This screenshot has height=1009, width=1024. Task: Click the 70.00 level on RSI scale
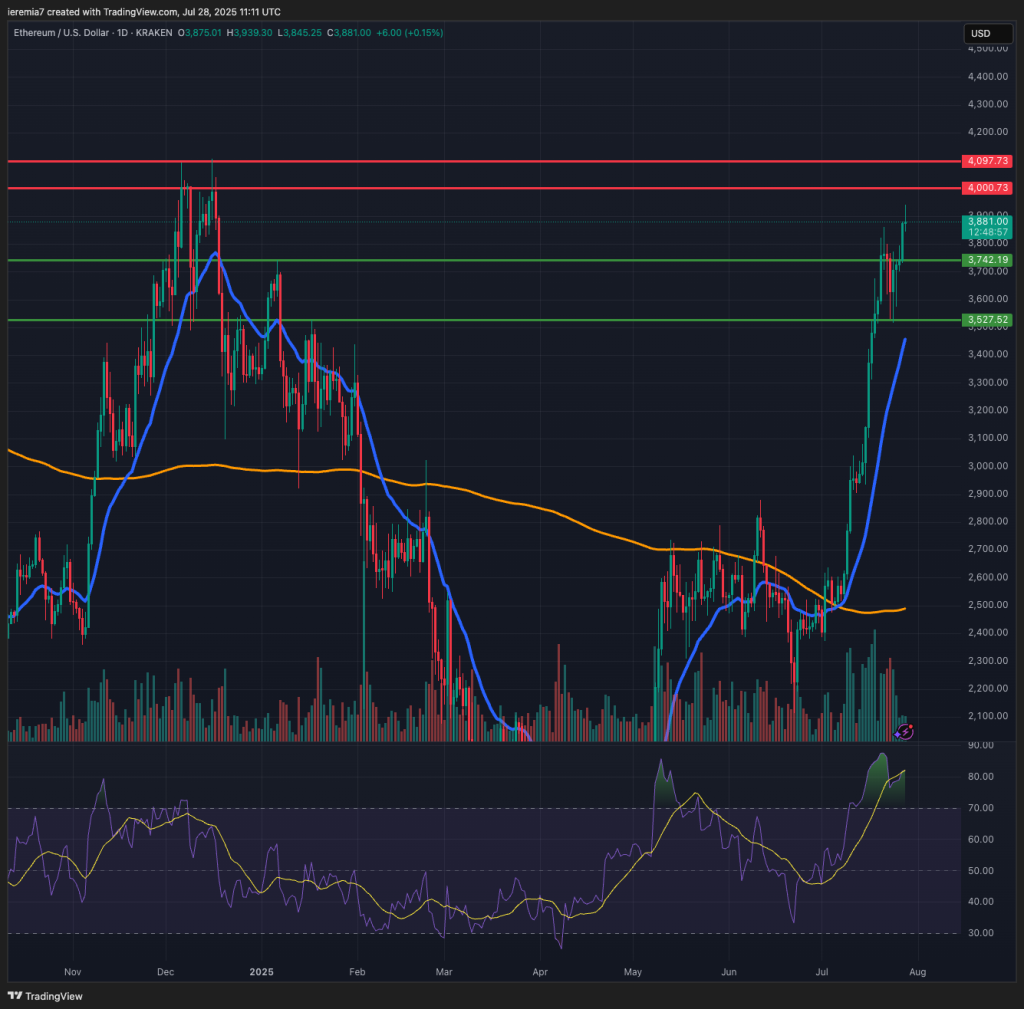(x=981, y=808)
